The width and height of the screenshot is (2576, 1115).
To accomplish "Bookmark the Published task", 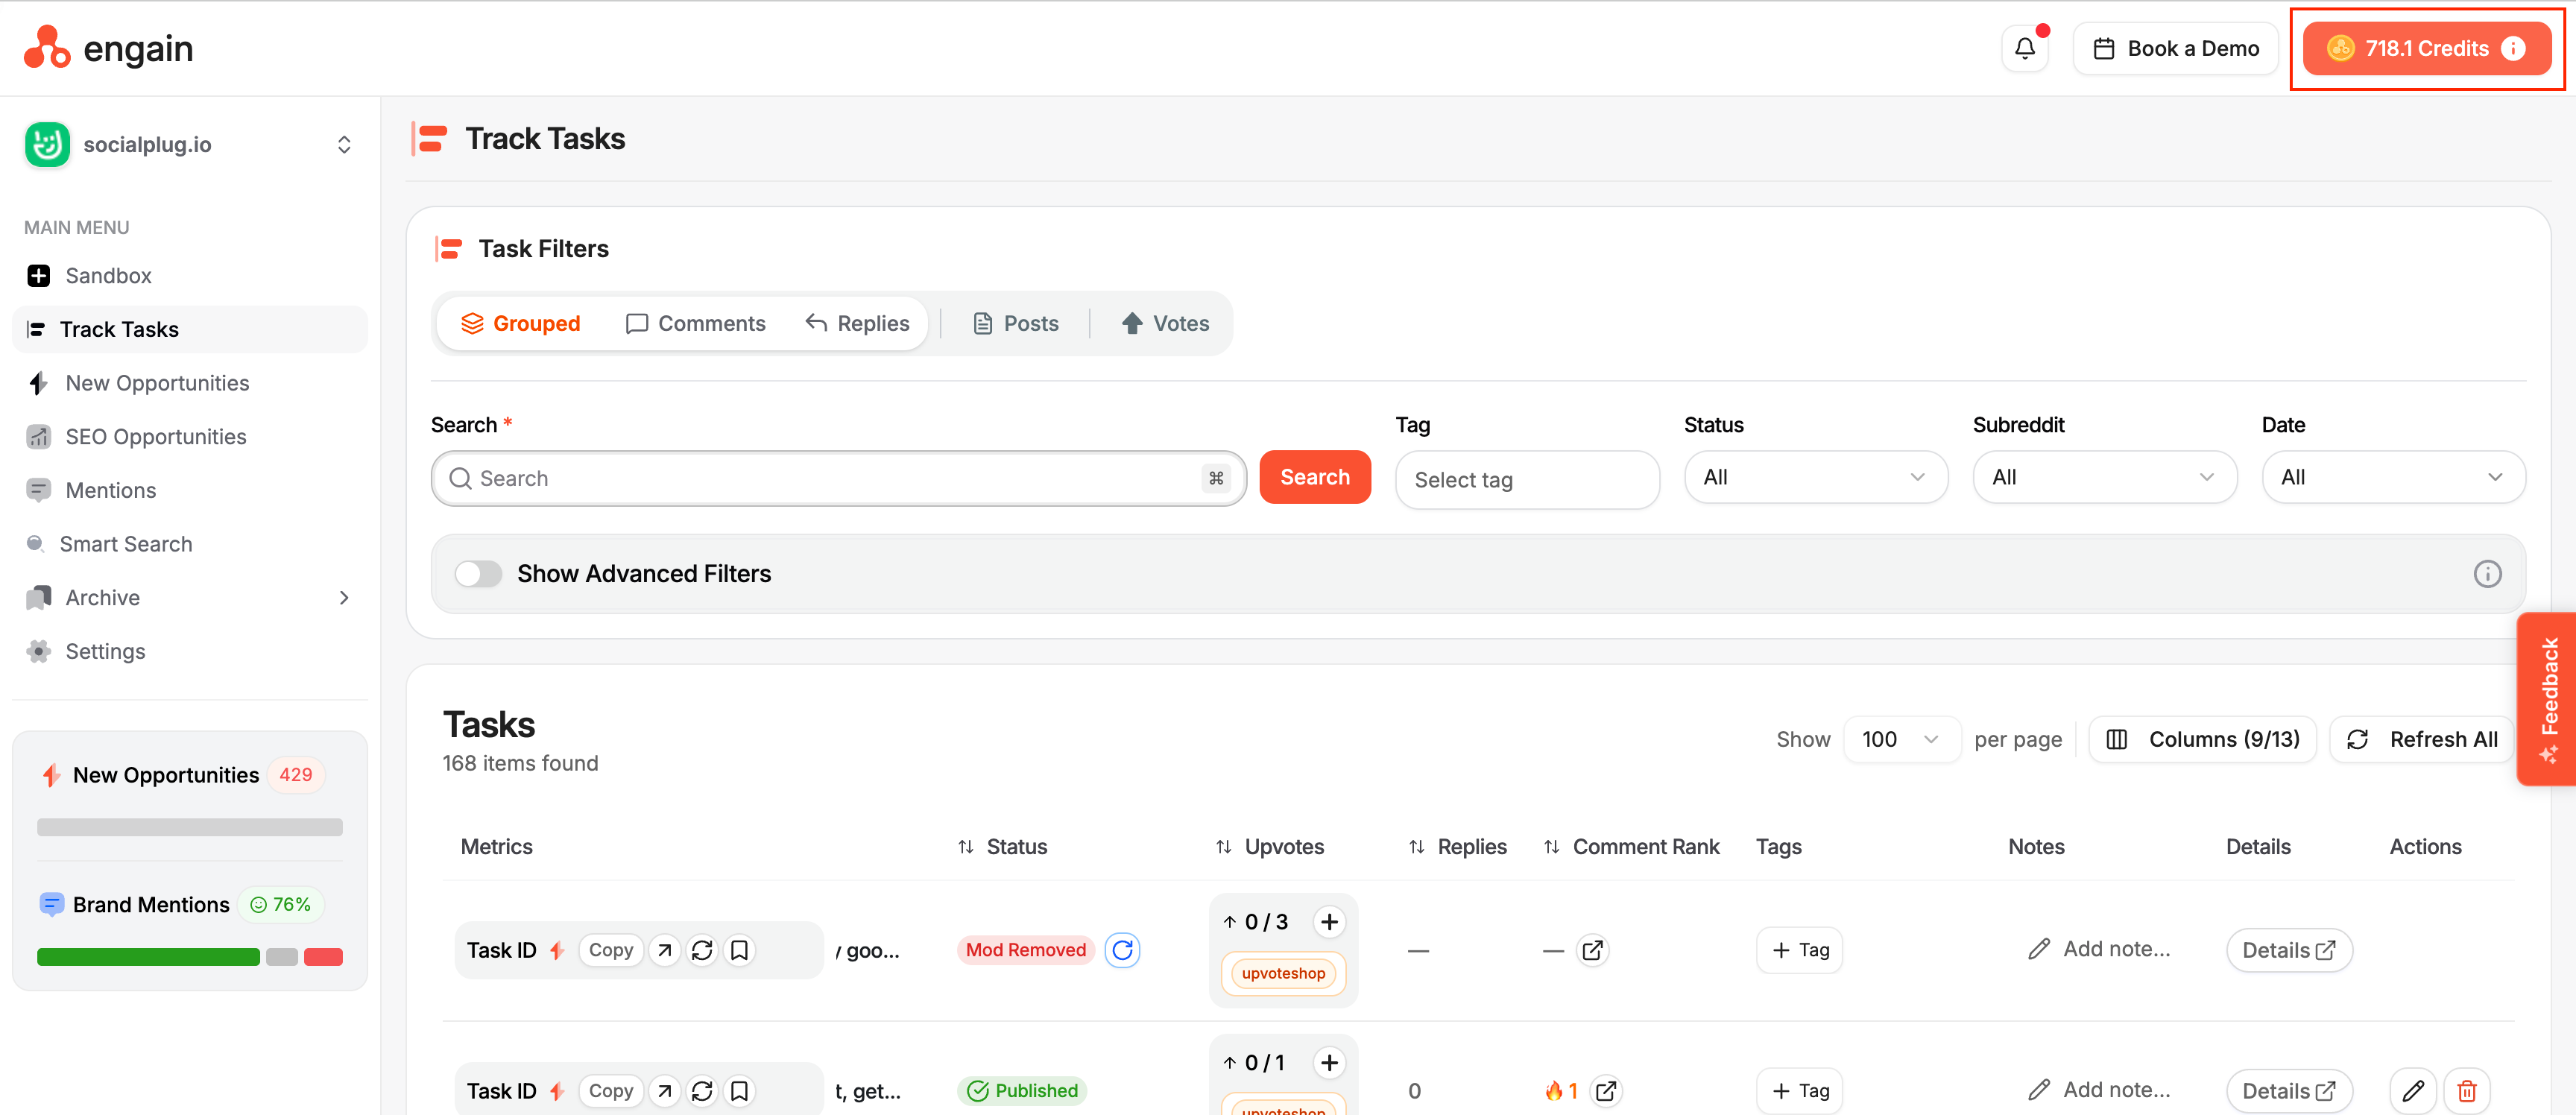I will (739, 1090).
